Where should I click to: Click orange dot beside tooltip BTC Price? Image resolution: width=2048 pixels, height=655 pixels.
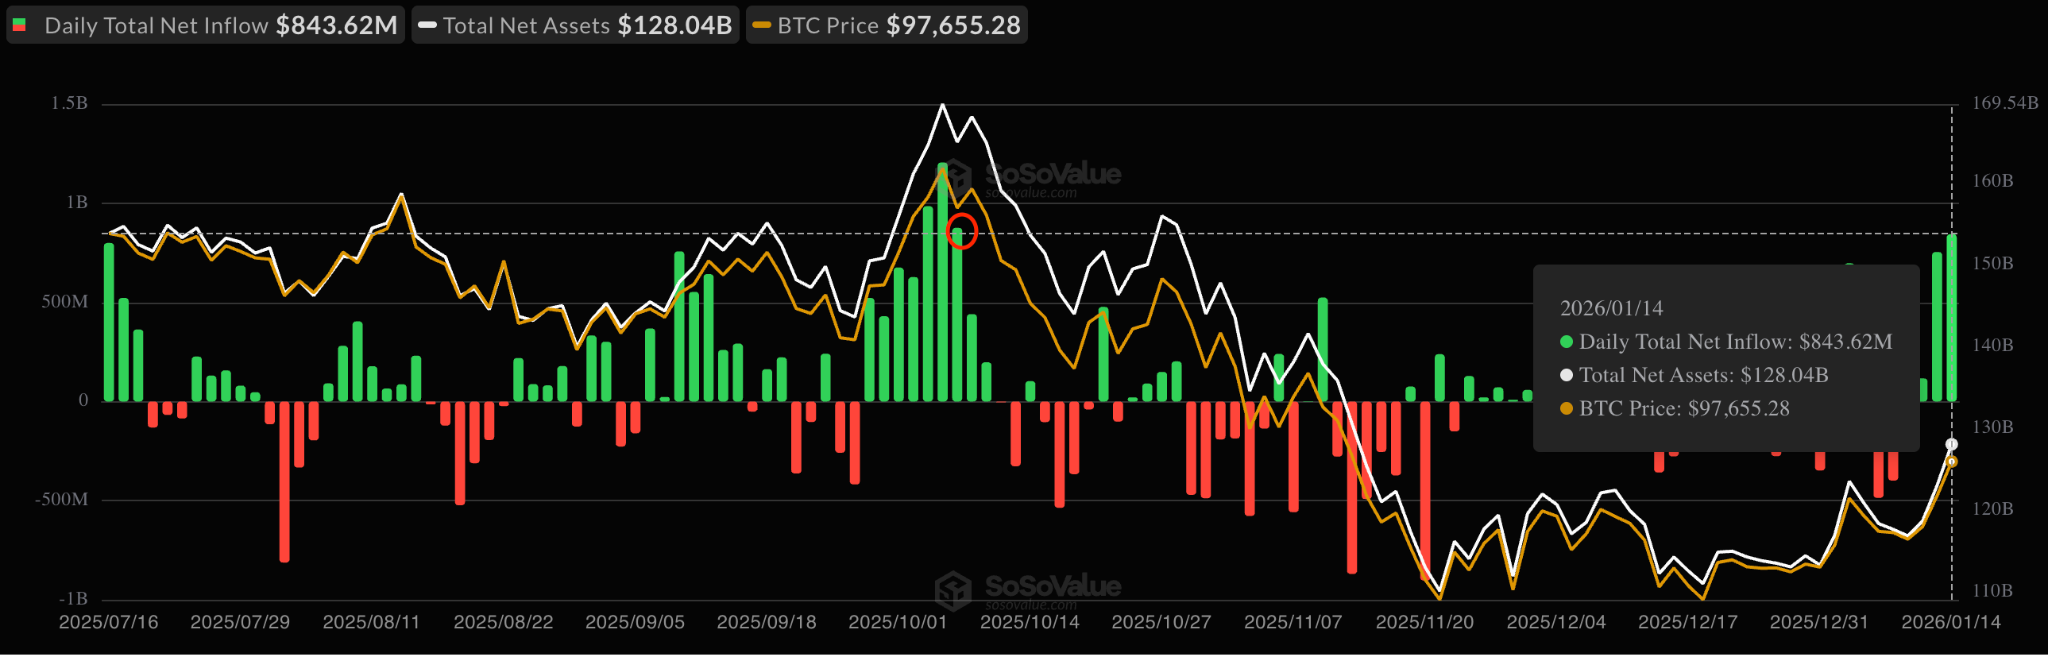click(1566, 408)
